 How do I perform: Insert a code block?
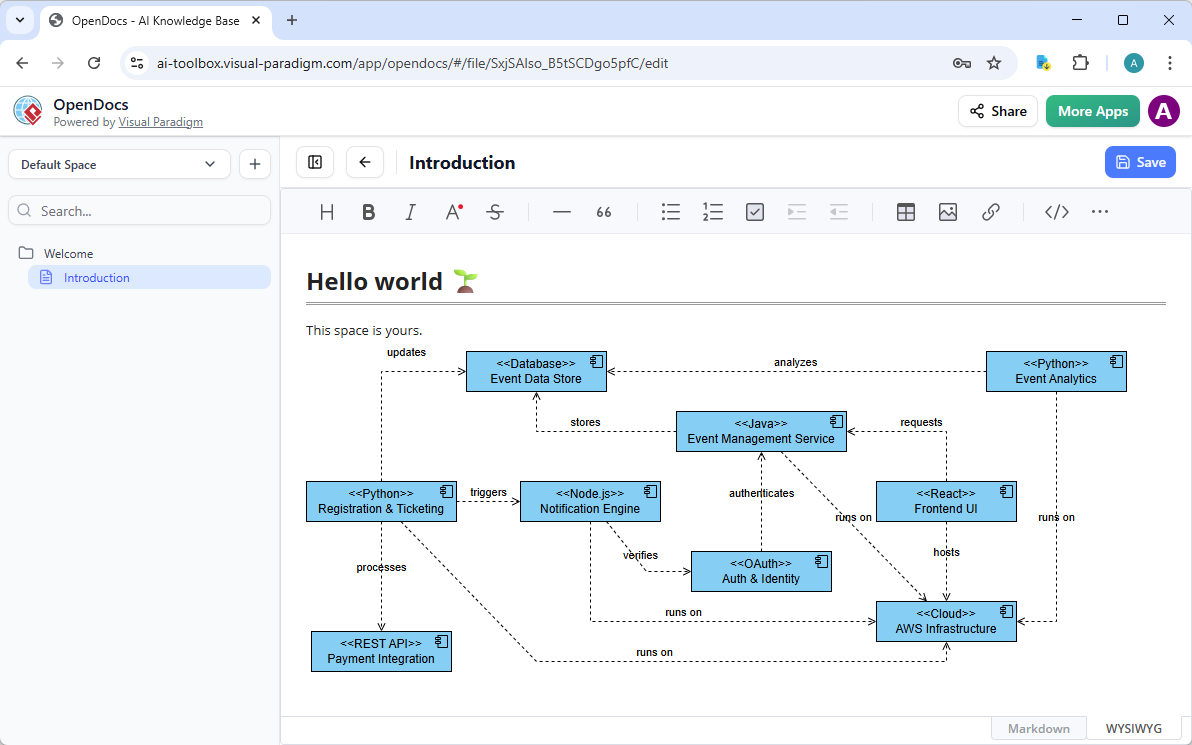click(1056, 211)
